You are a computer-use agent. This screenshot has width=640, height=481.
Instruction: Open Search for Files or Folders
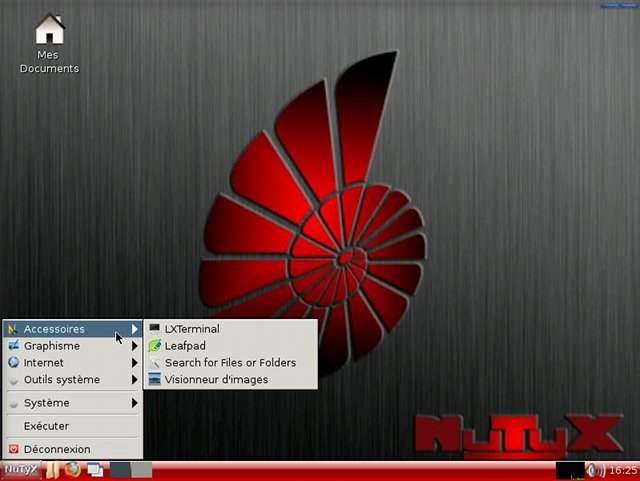(231, 363)
